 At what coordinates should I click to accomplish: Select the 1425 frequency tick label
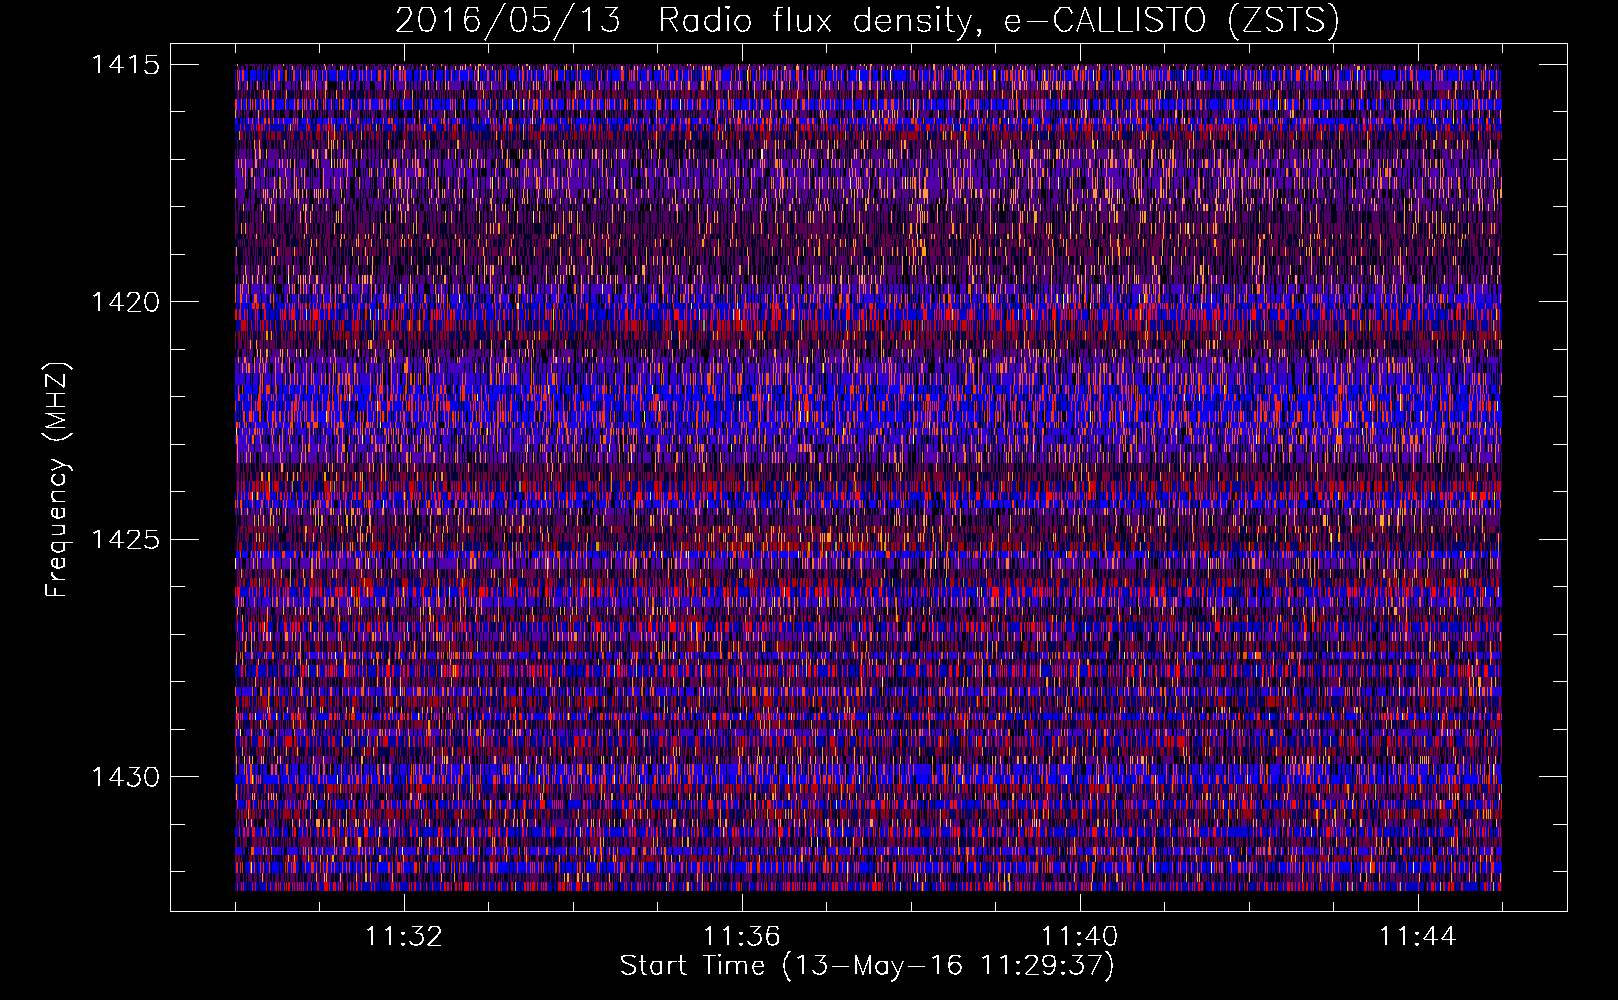125,540
